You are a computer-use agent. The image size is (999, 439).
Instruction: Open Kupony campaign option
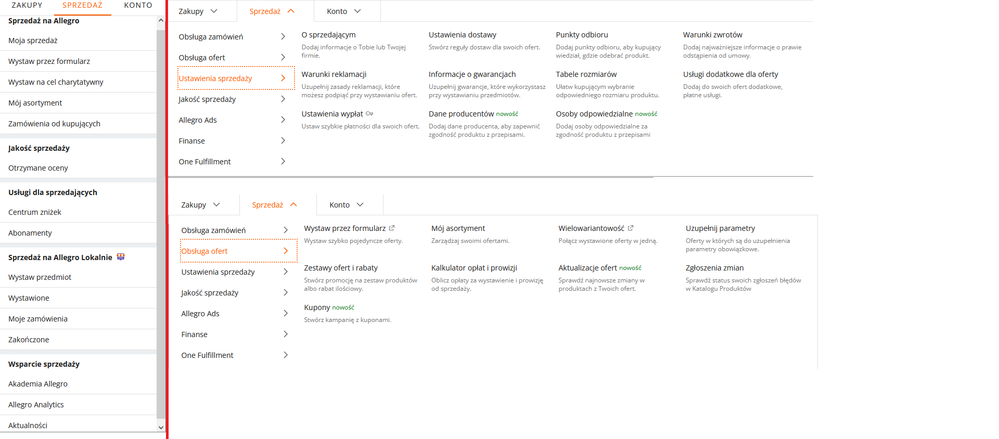tap(317, 307)
